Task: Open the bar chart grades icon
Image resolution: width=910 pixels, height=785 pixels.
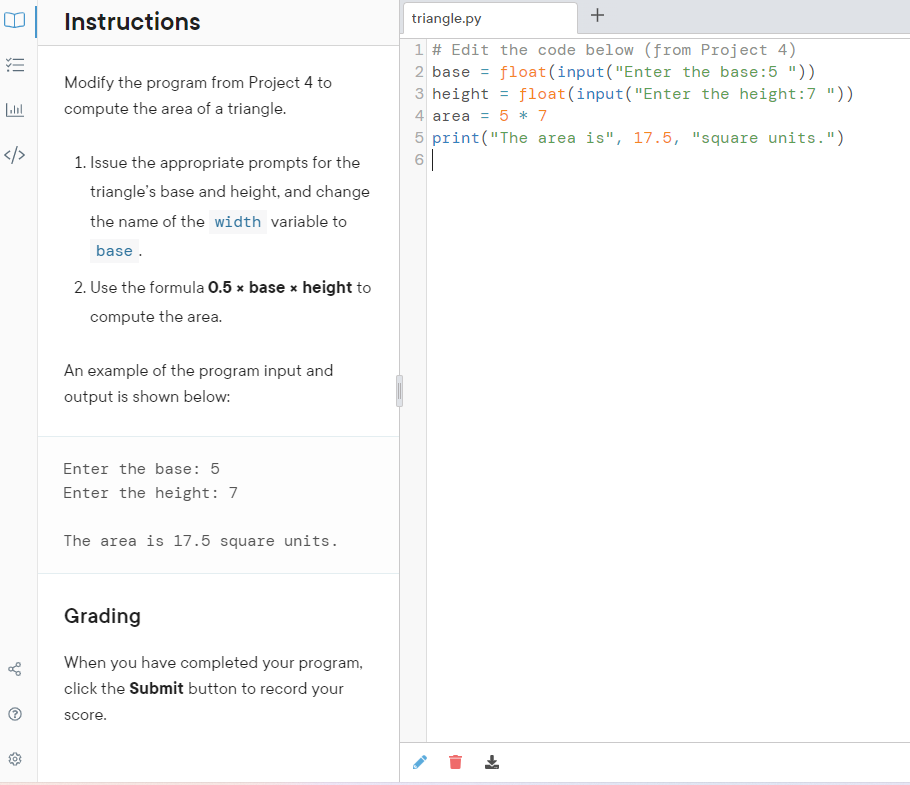Action: (x=15, y=109)
